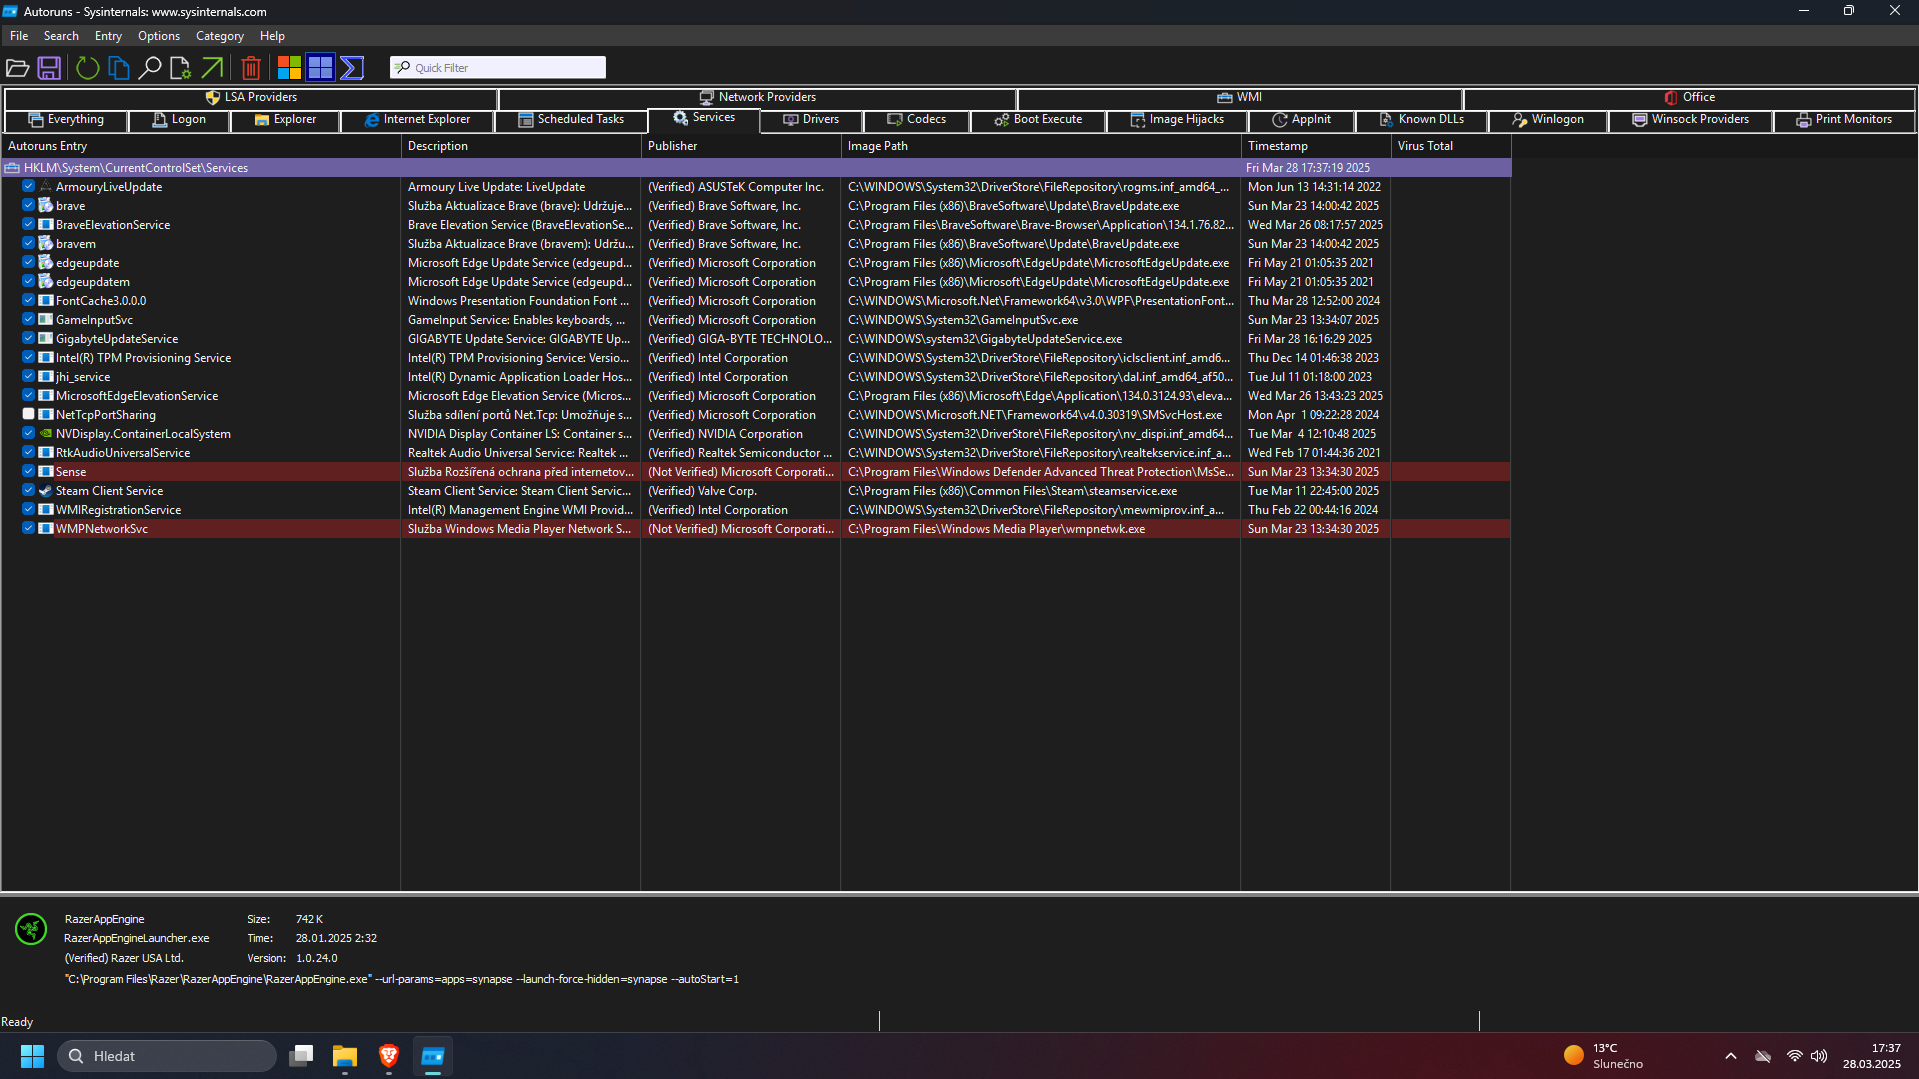The width and height of the screenshot is (1919, 1079).
Task: Launch Brave browser from the taskbar
Action: (x=389, y=1056)
